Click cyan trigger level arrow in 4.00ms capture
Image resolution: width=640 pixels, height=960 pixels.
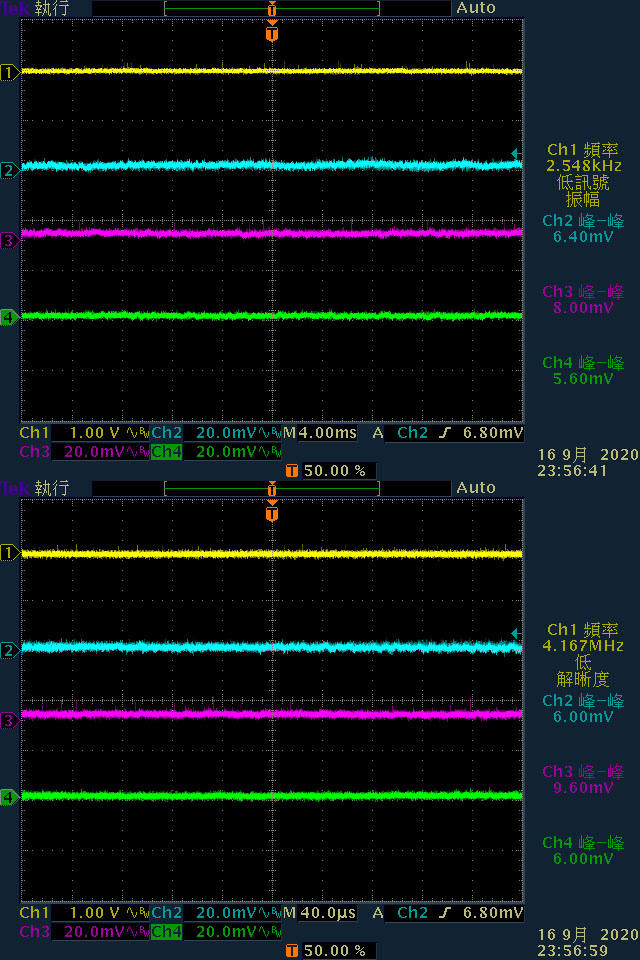pos(516,153)
